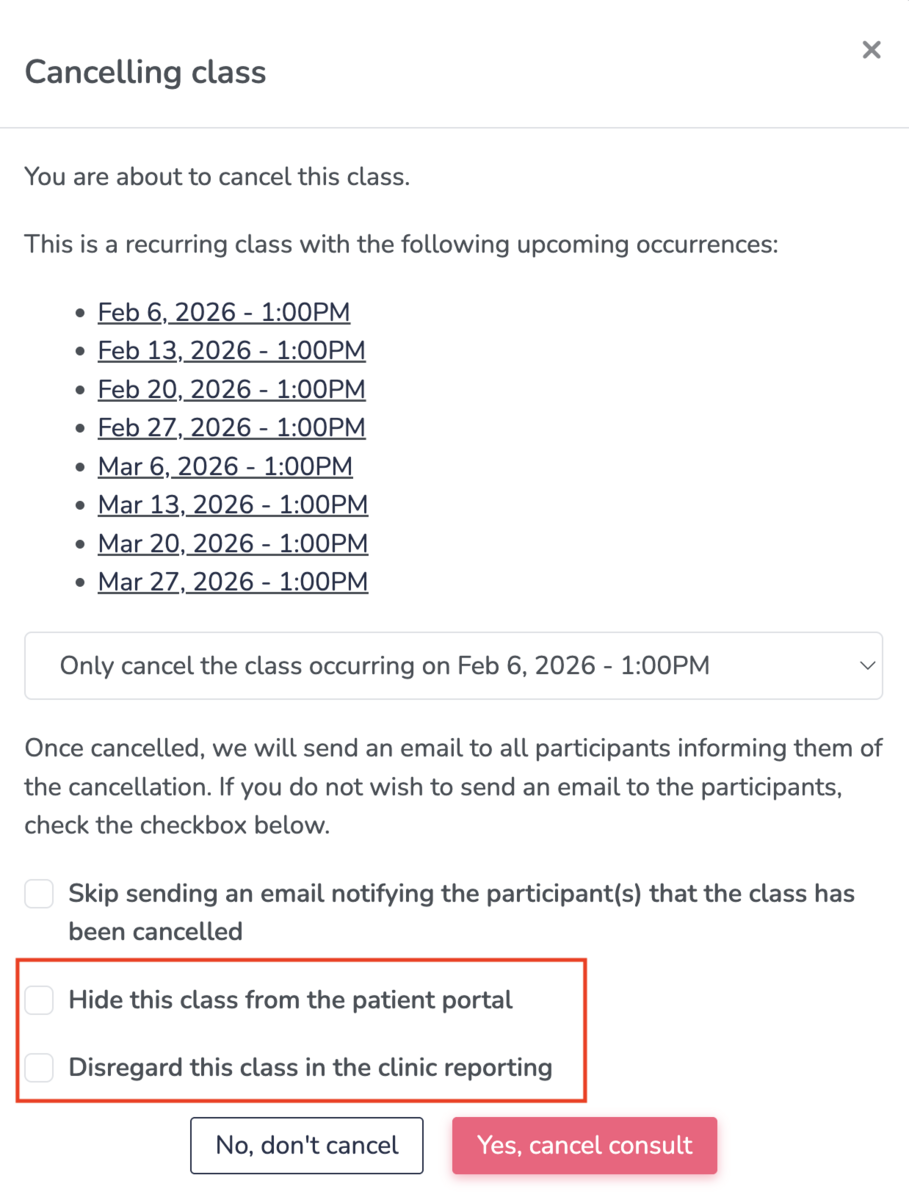This screenshot has width=909, height=1200.
Task: Open the Mar 27, 2026 occurrence link
Action: (x=232, y=581)
